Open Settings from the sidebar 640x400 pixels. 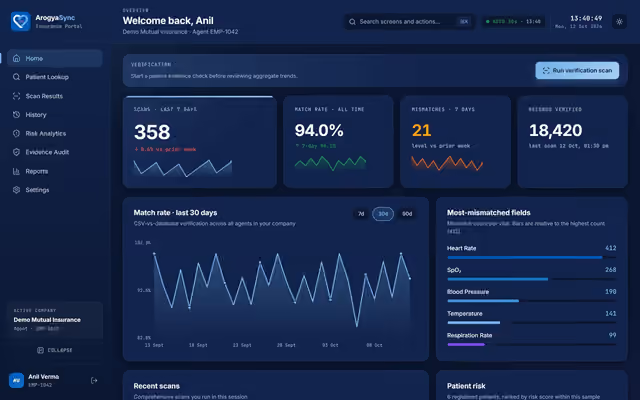click(x=55, y=190)
